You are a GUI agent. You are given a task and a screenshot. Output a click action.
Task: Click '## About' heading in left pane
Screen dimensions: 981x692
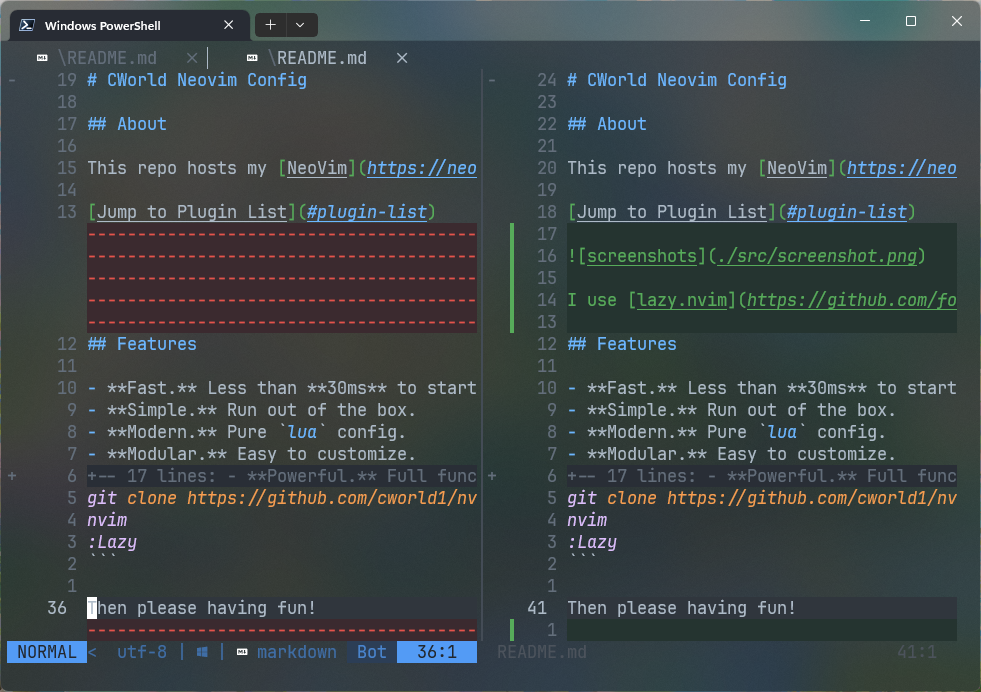(127, 124)
